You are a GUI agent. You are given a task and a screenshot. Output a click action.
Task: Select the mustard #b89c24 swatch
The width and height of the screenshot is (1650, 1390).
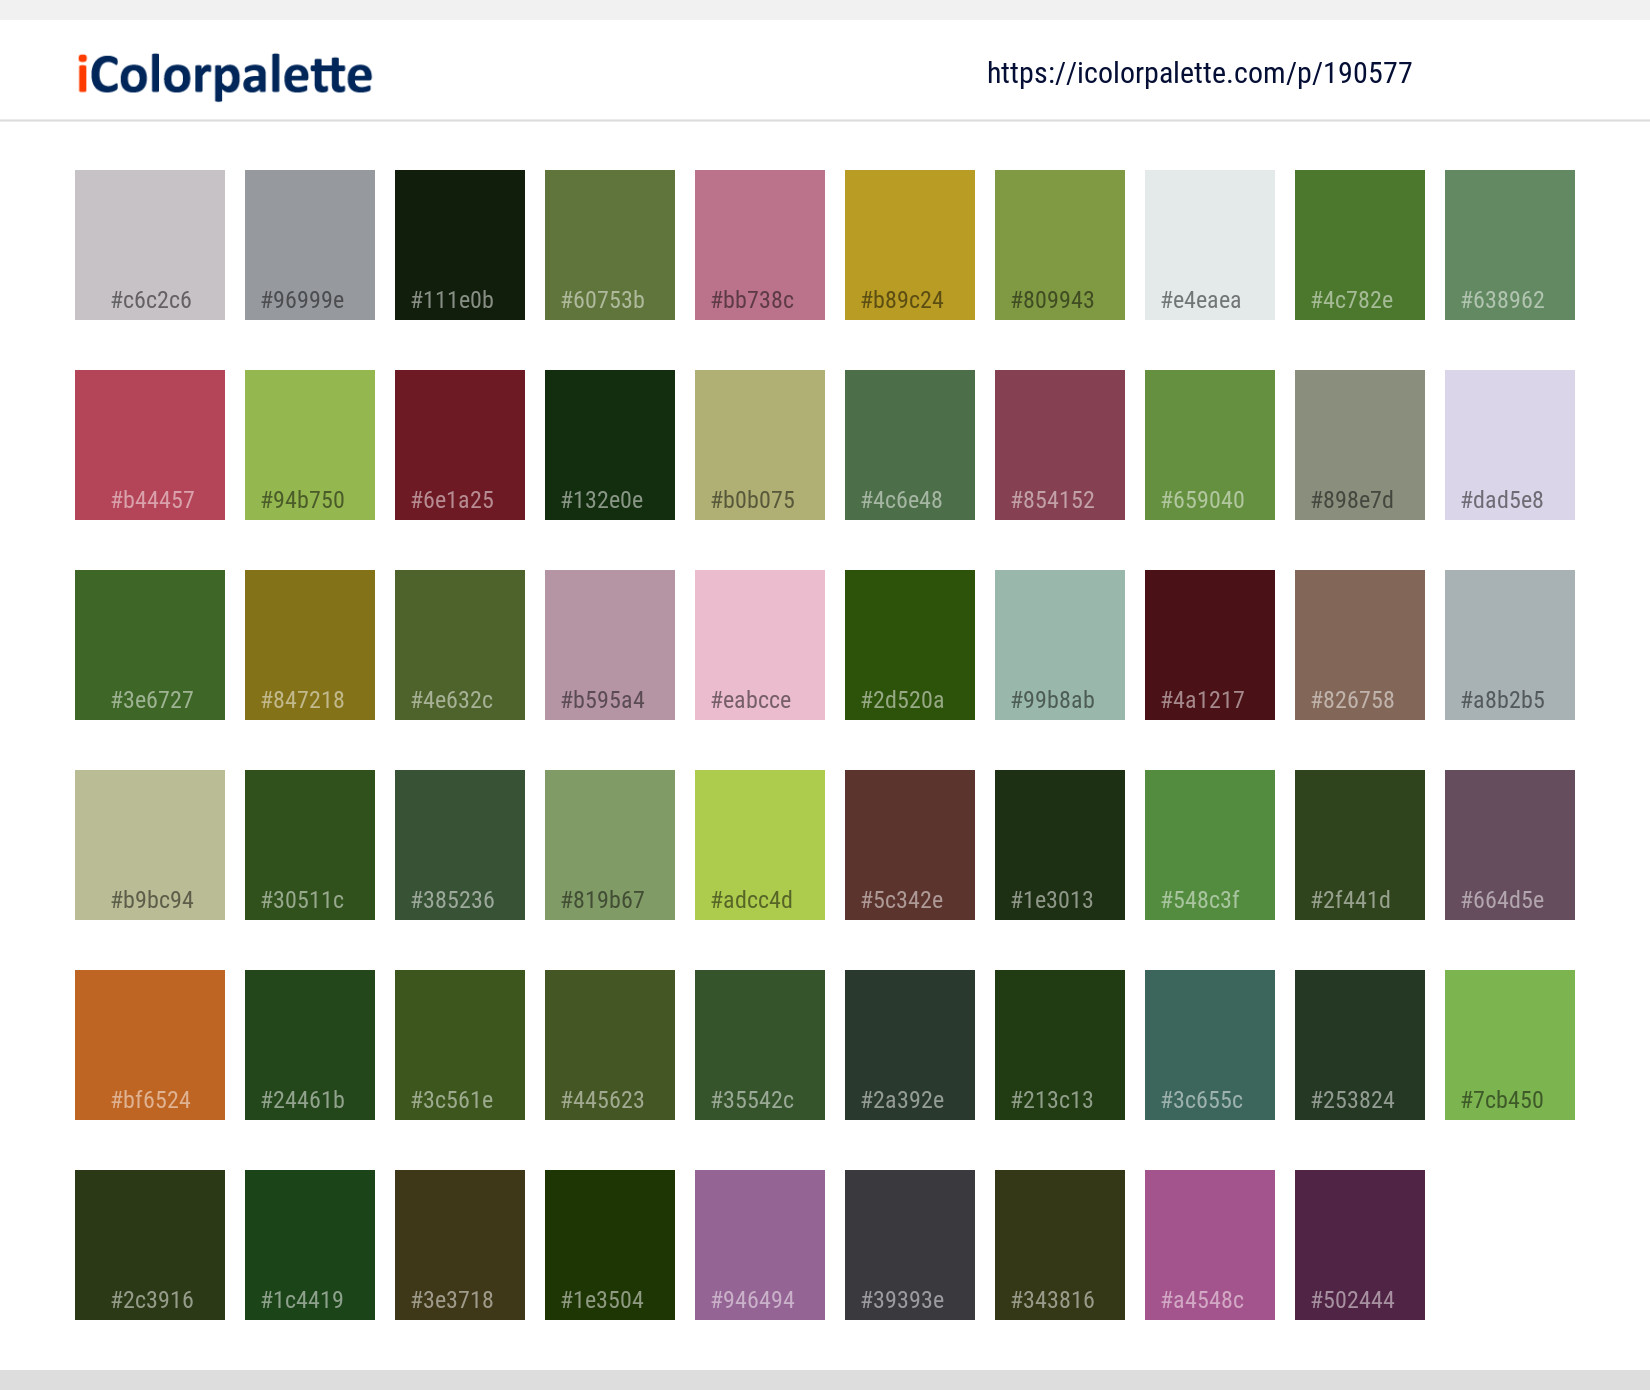pyautogui.click(x=910, y=245)
